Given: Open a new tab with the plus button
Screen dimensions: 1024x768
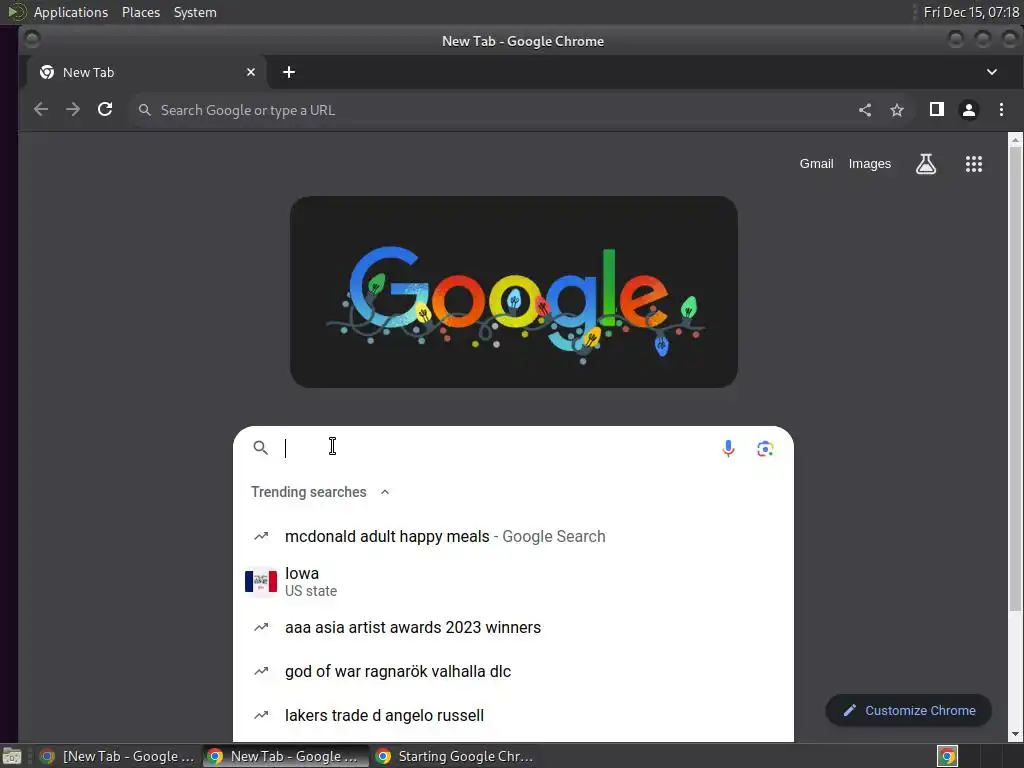Looking at the screenshot, I should [289, 72].
